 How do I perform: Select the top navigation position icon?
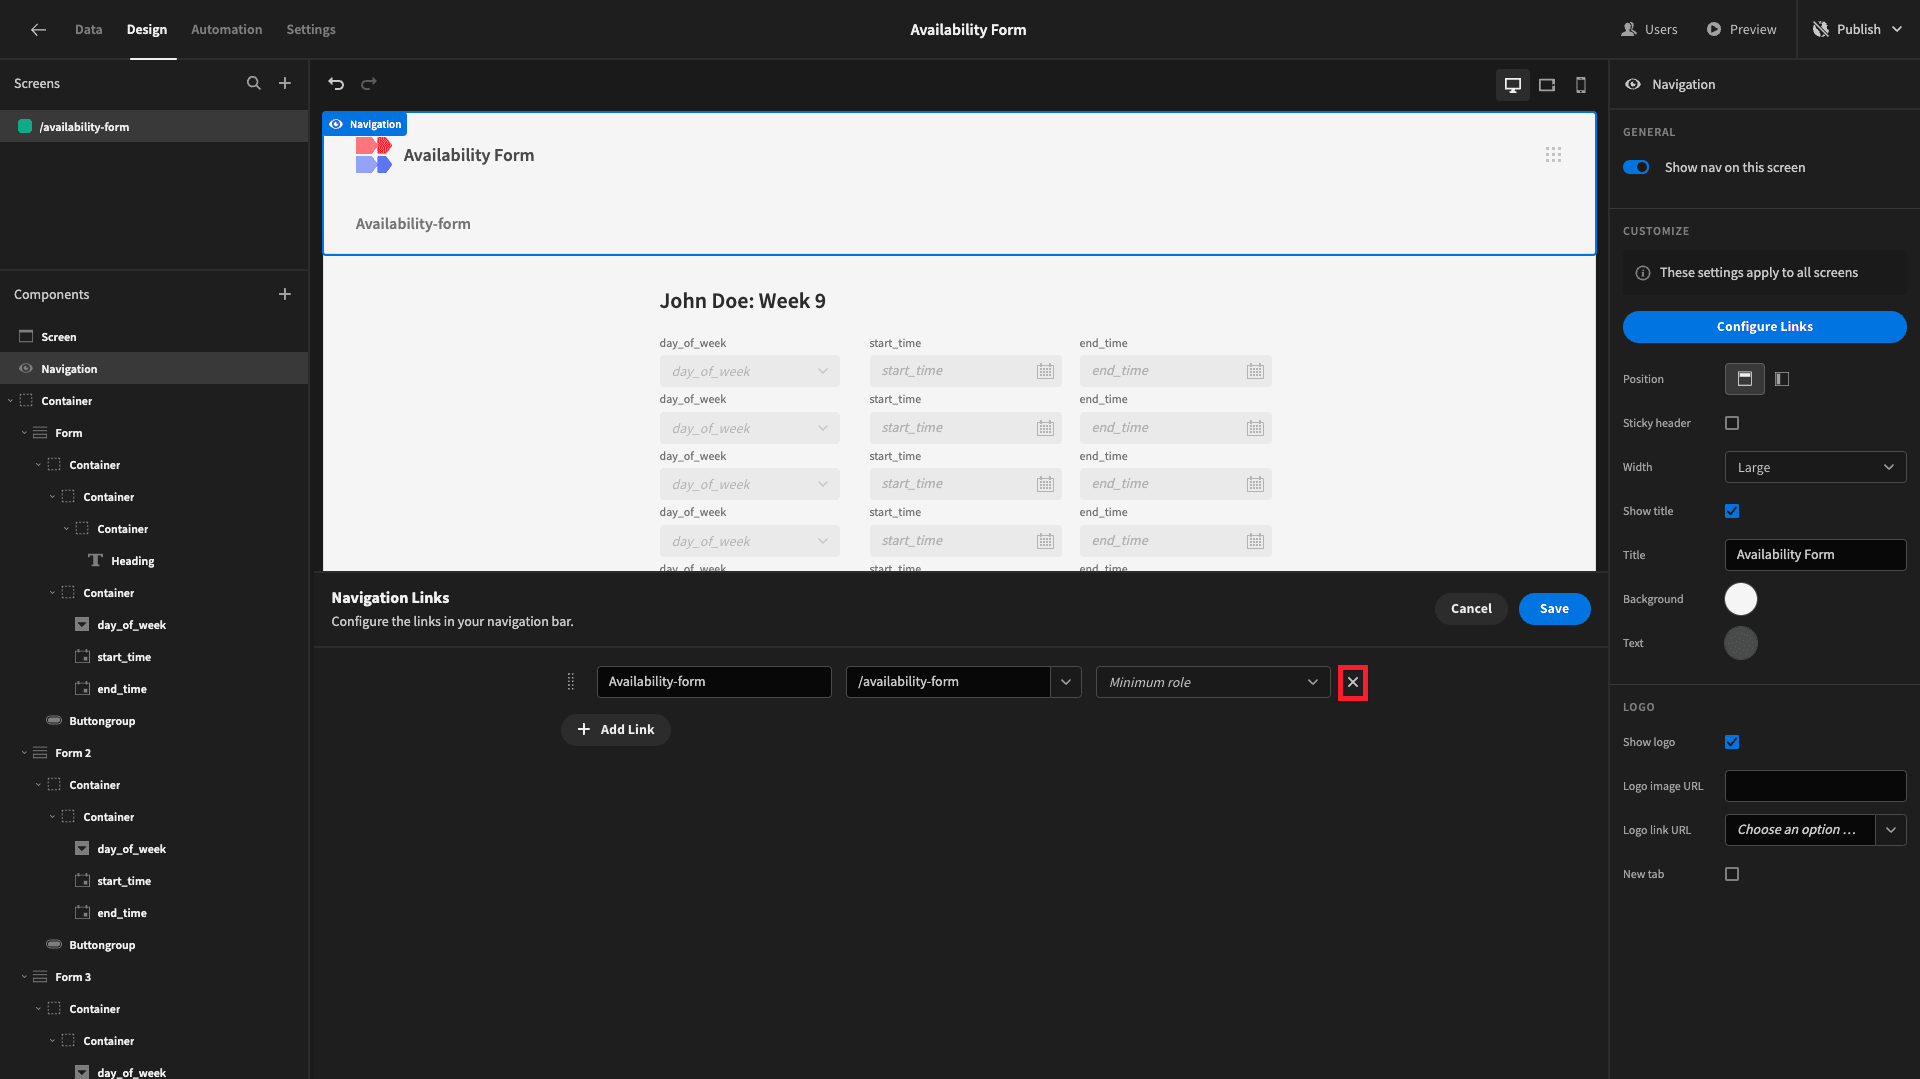(x=1745, y=379)
